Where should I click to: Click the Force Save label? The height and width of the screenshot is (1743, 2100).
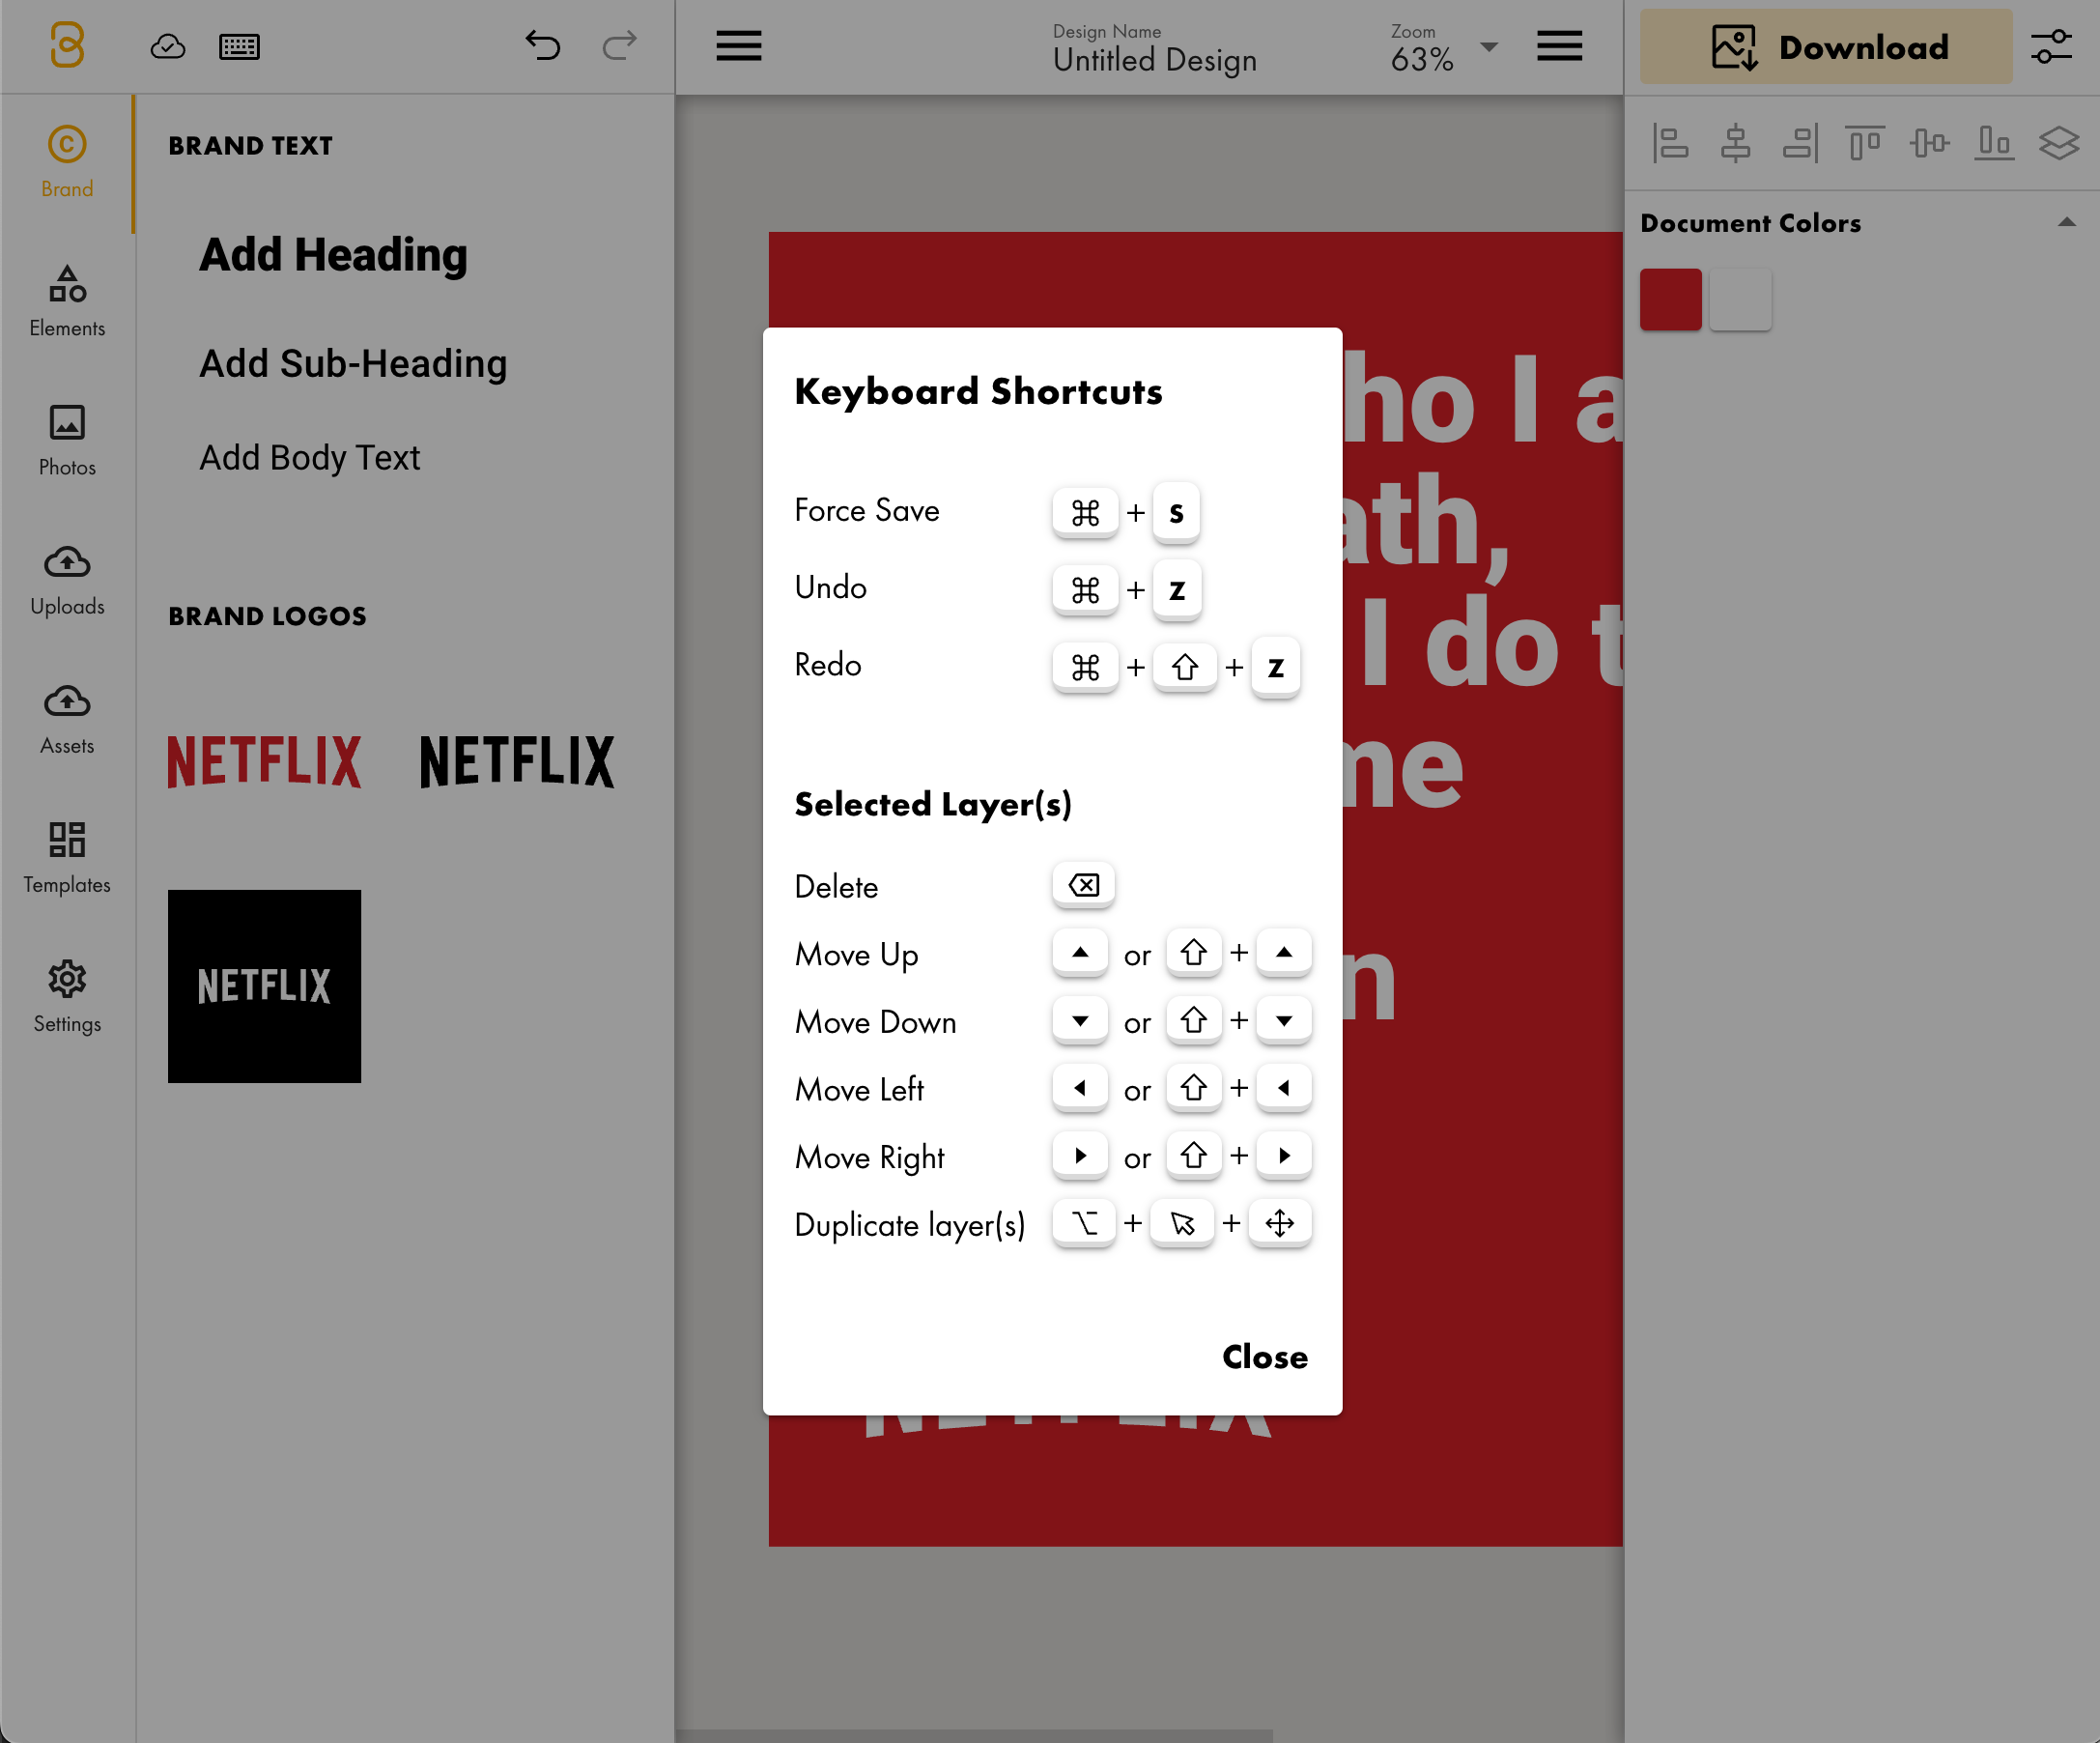[x=867, y=510]
